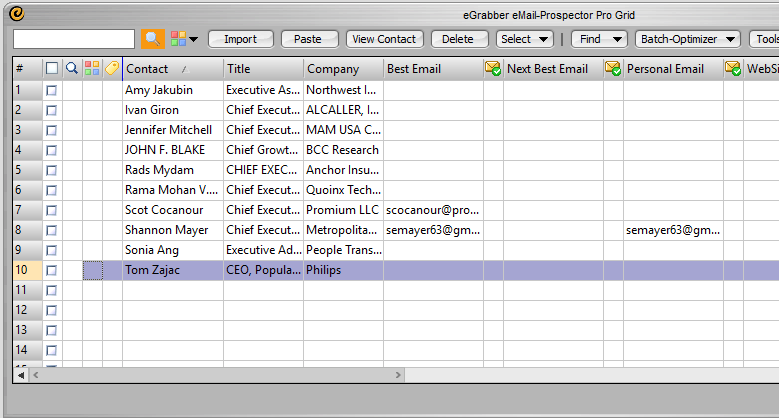The image size is (779, 418).
Task: Open the Select dropdown
Action: coord(525,39)
